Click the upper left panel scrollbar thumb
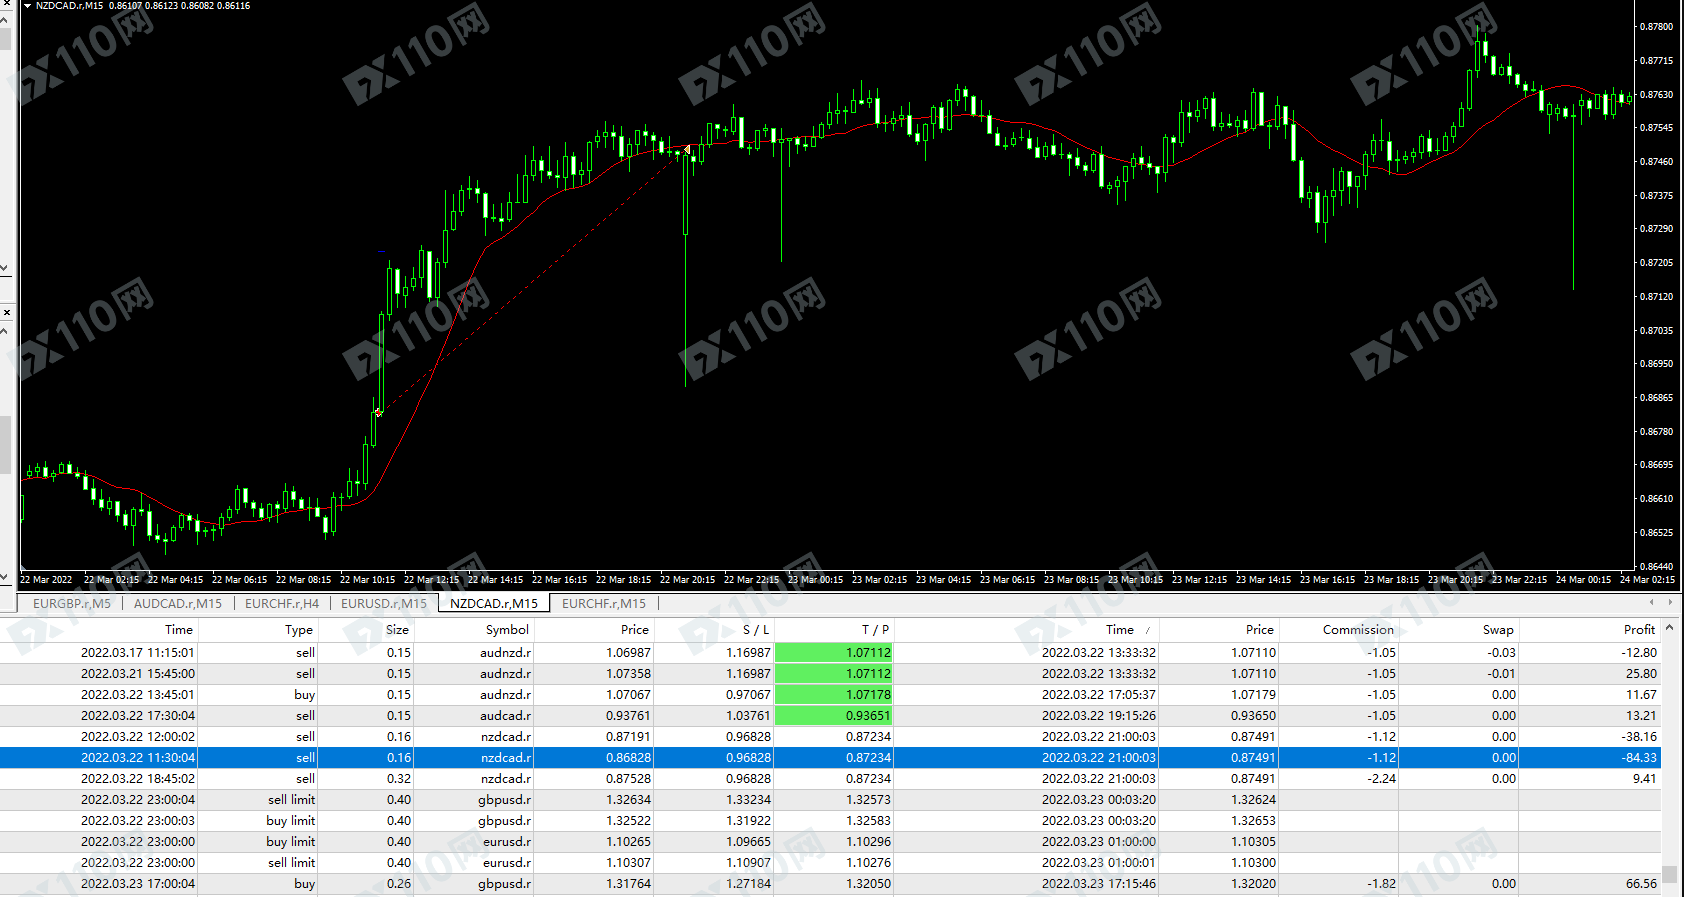The image size is (1684, 897). coord(5,40)
